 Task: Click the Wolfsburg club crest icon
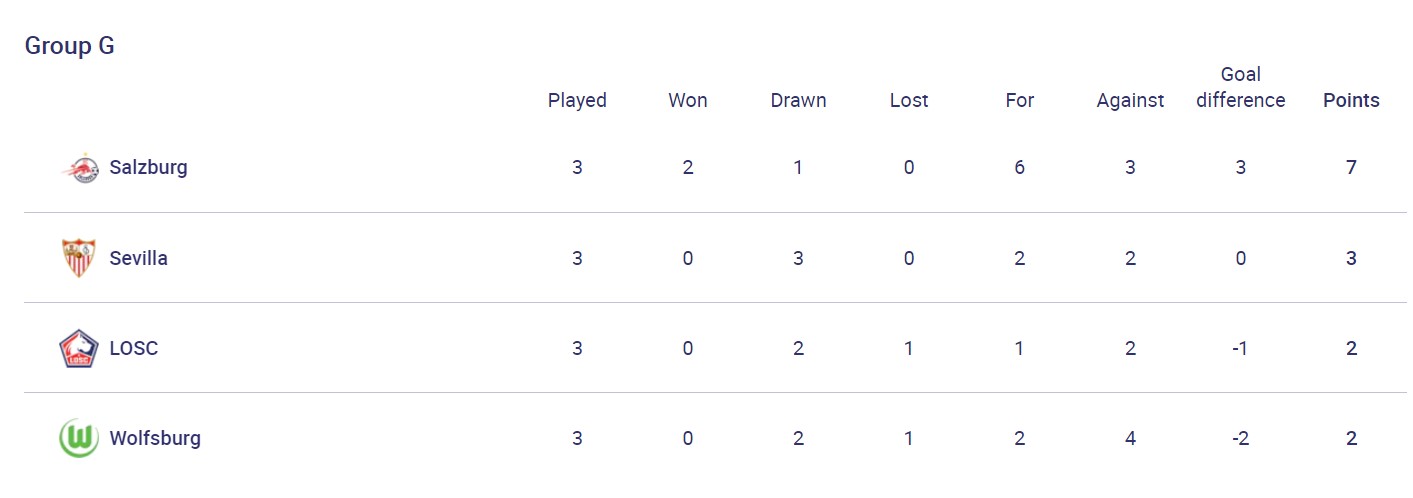[78, 438]
